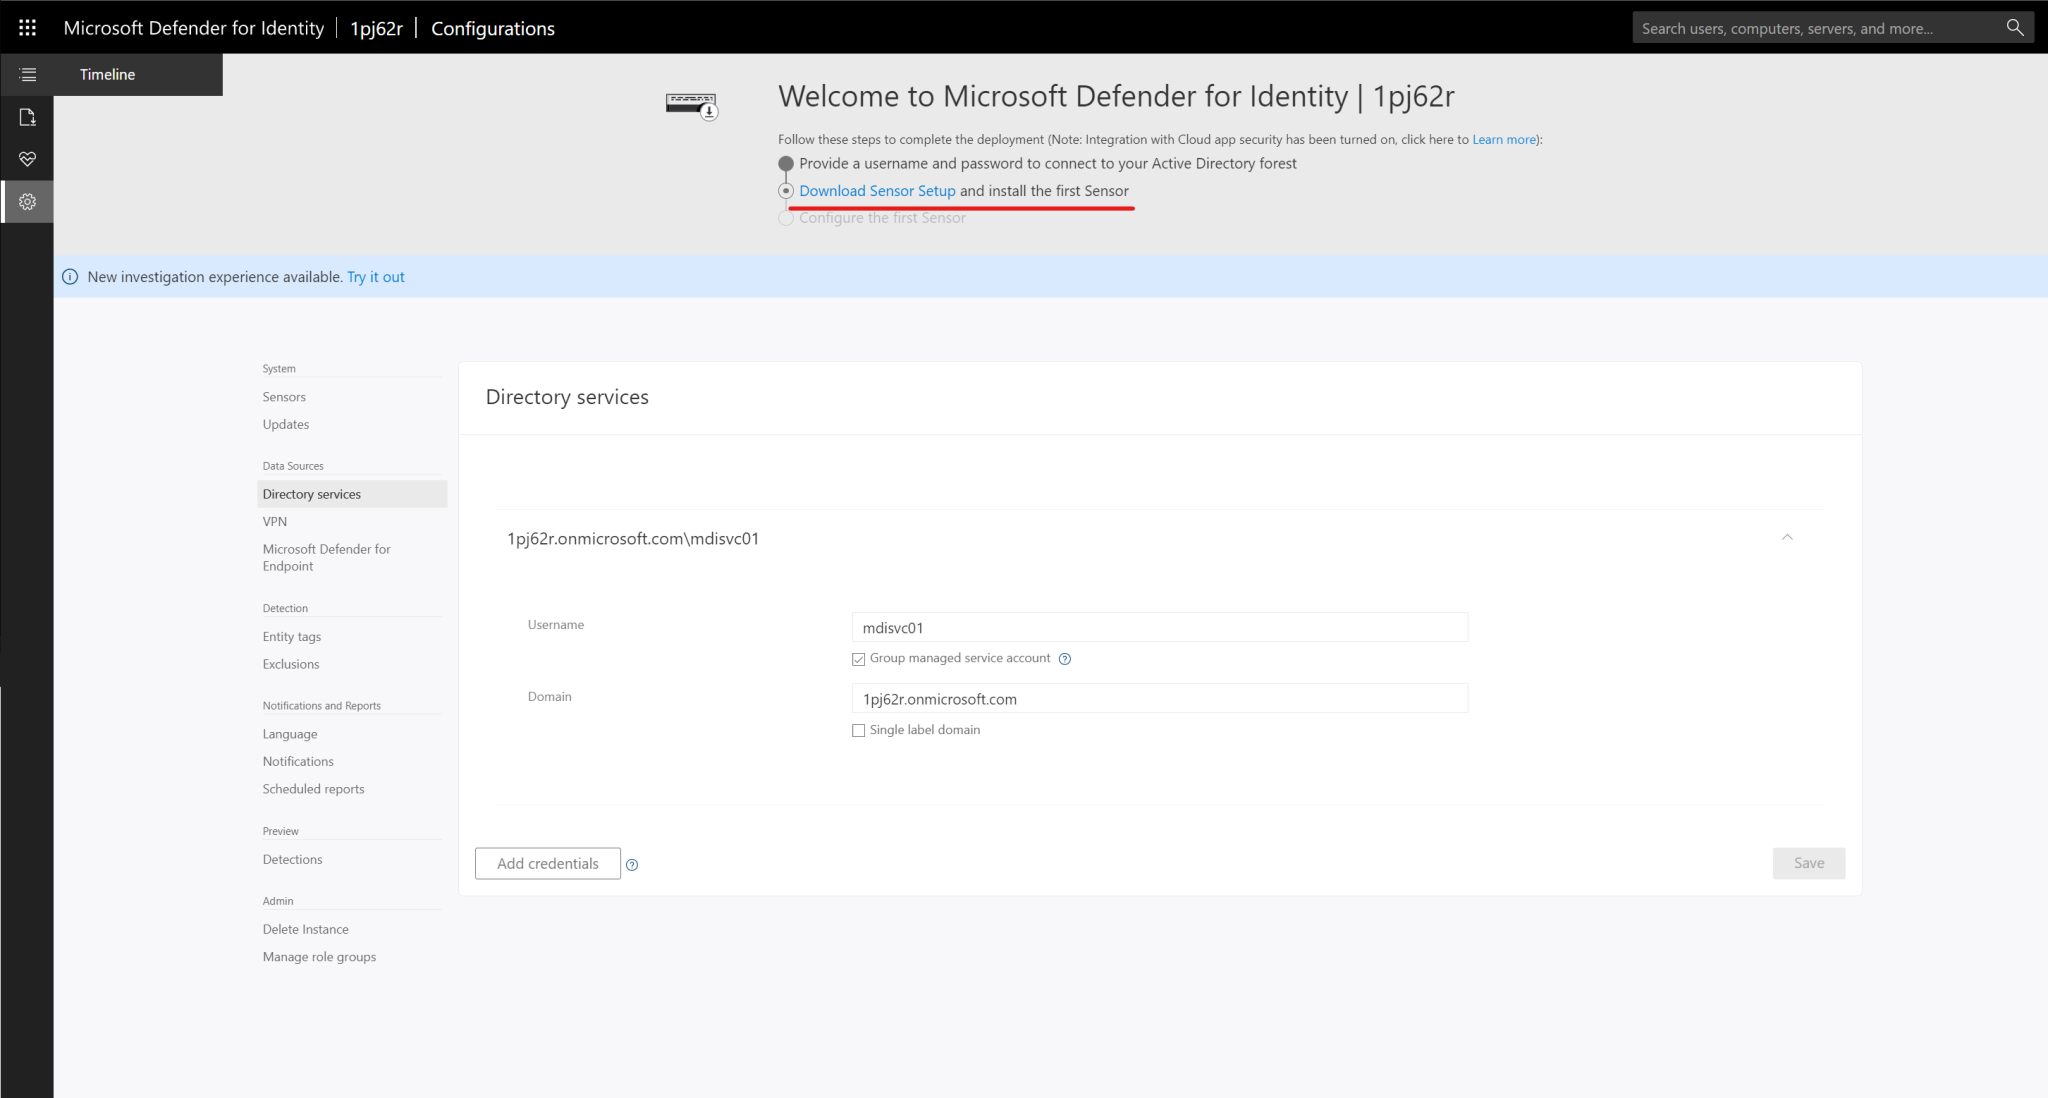Open the Microsoft app launcher waffle icon
Viewport: 2048px width, 1098px height.
27,27
